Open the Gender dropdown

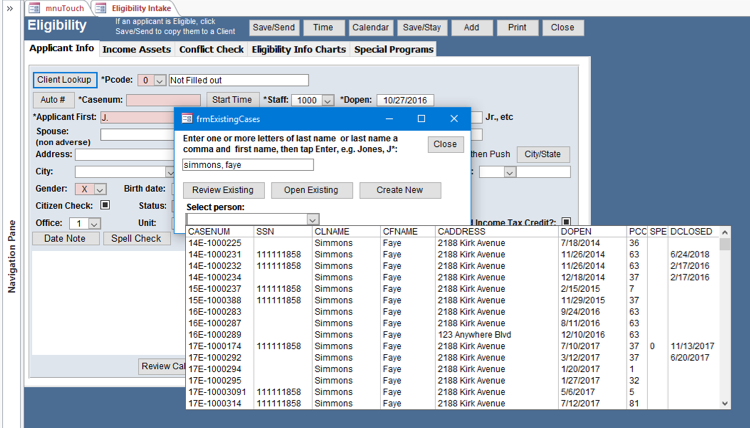click(x=99, y=189)
